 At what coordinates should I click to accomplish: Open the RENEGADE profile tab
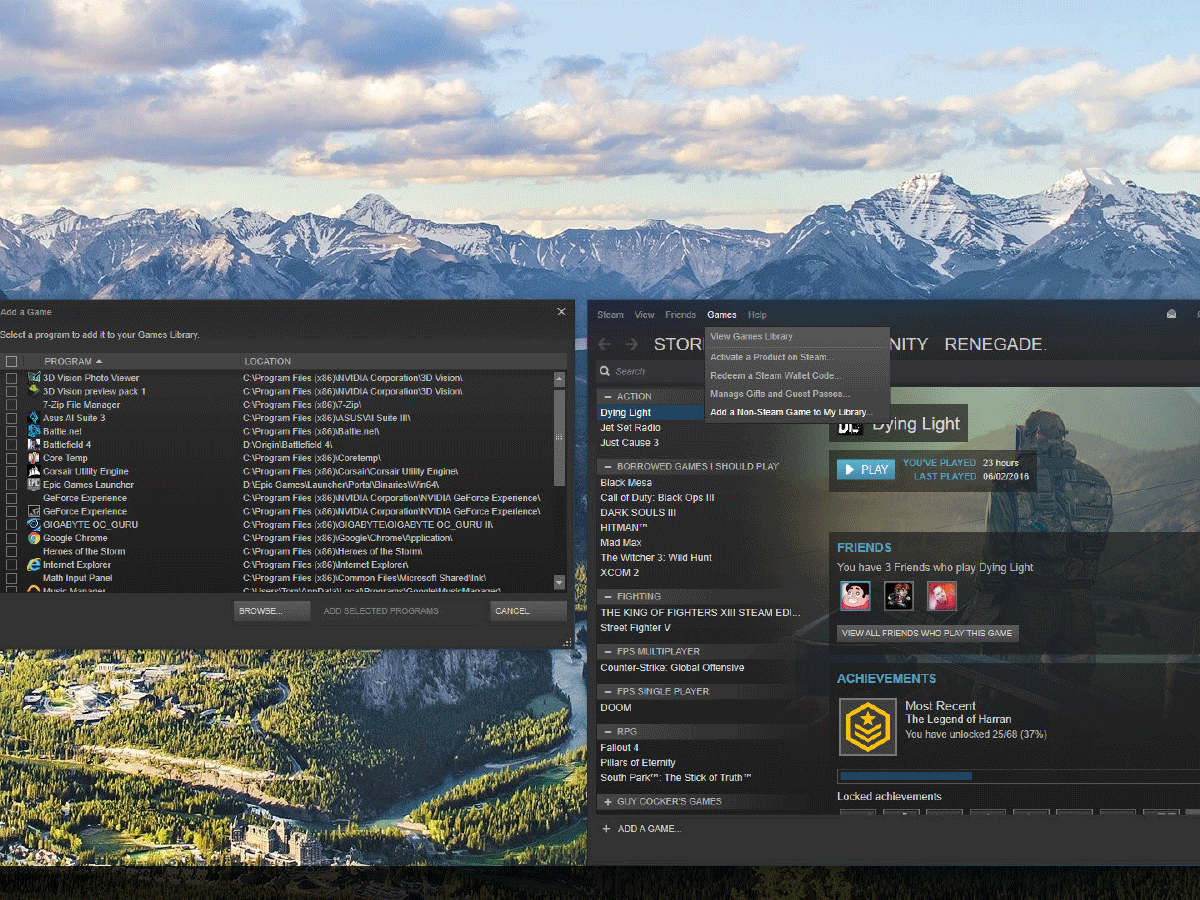click(995, 344)
